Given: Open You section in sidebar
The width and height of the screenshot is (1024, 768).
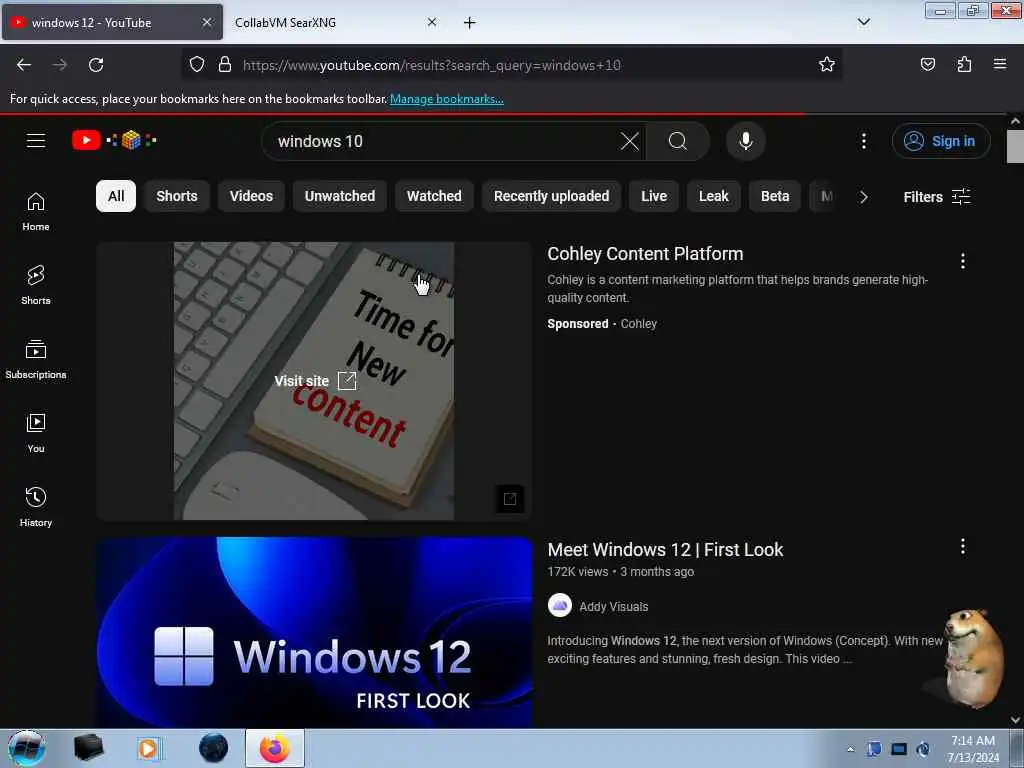Looking at the screenshot, I should 36,433.
